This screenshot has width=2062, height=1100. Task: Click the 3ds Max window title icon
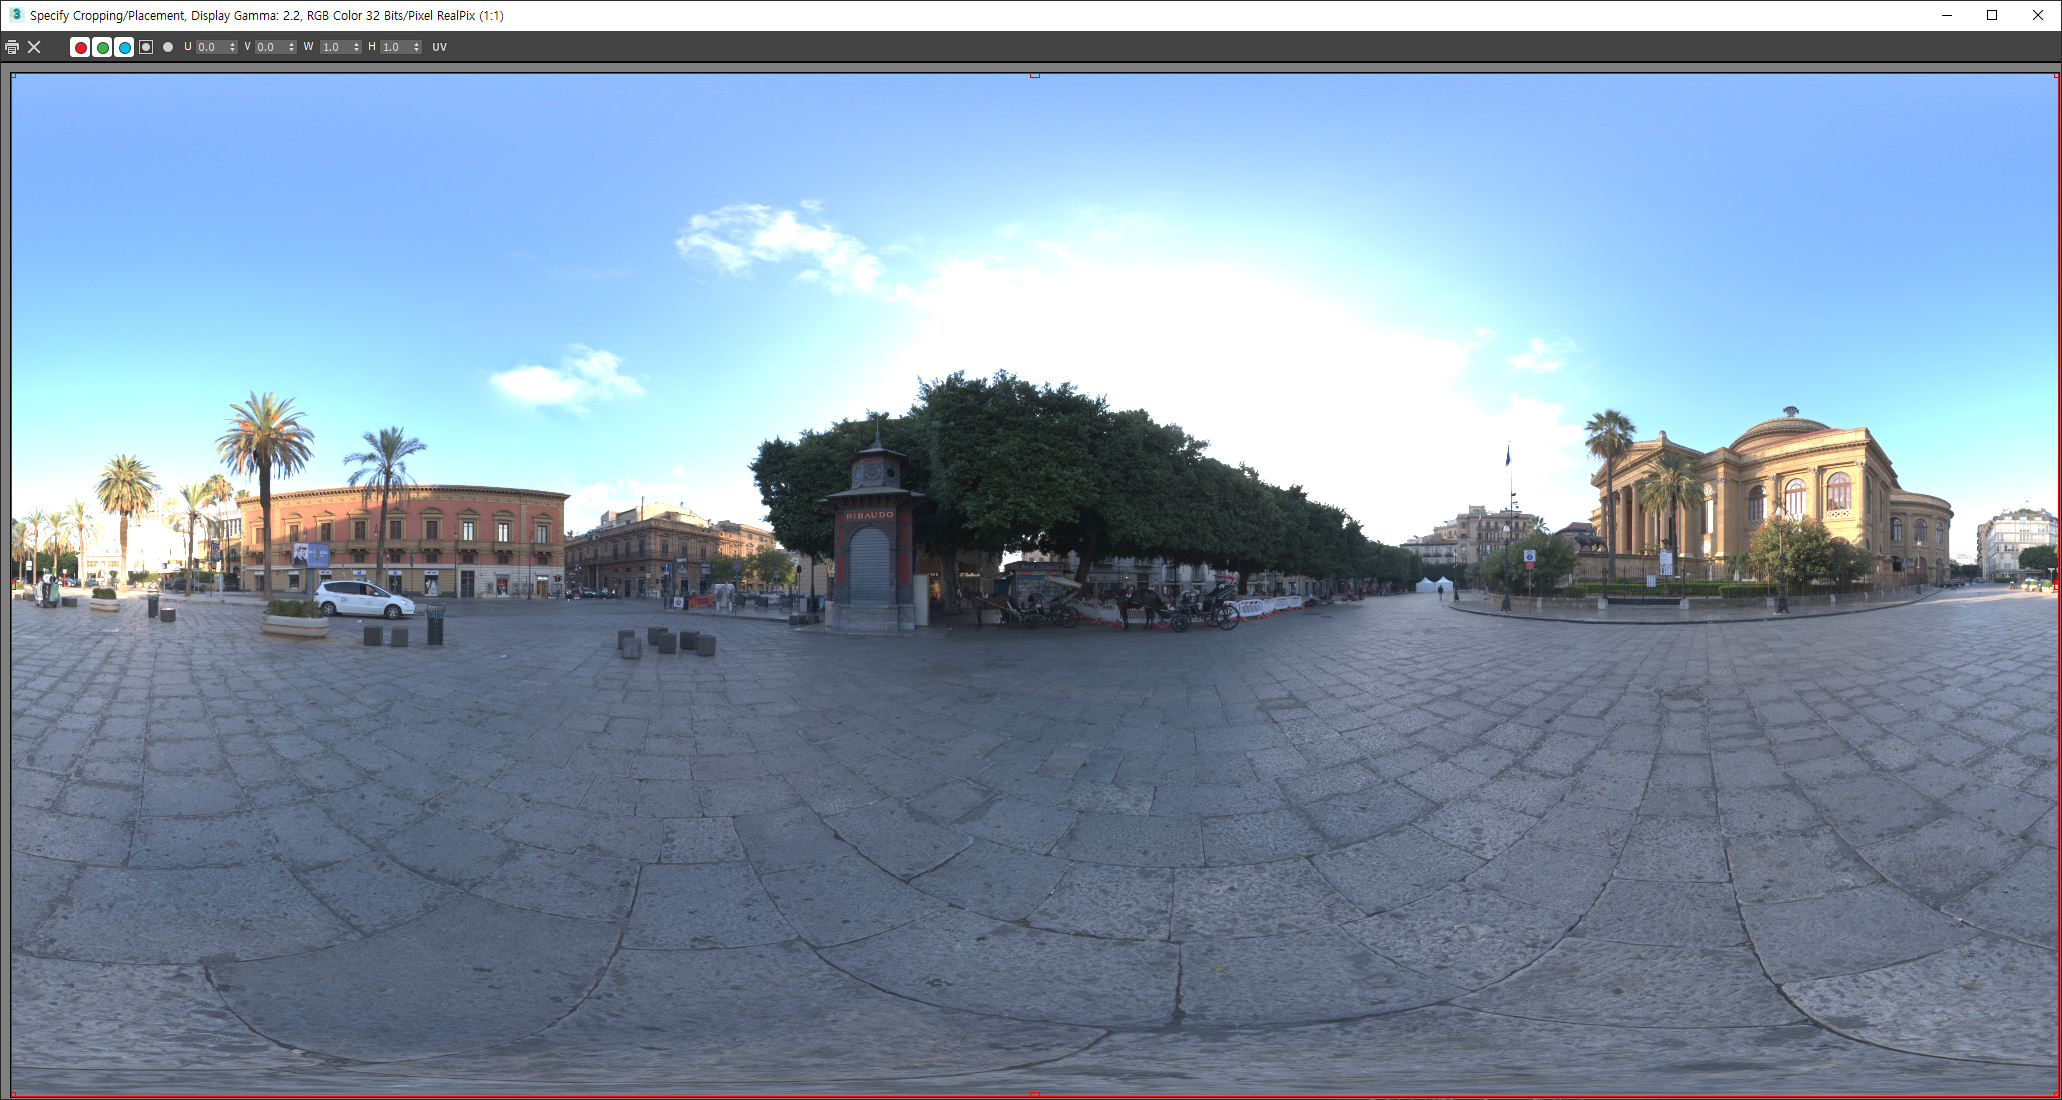coord(15,15)
